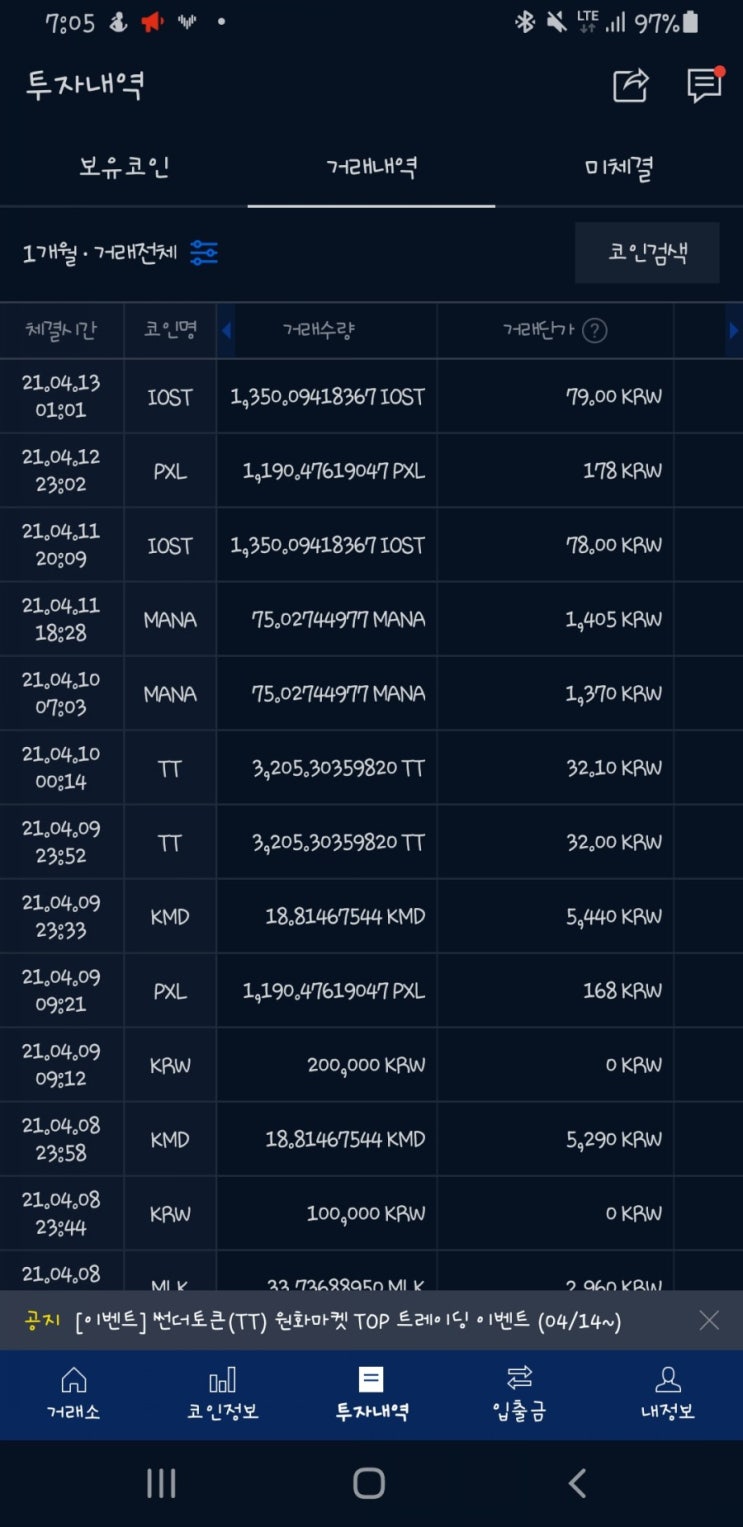The image size is (743, 1527).
Task: Go to the 거래소 home icon
Action: pos(73,1380)
